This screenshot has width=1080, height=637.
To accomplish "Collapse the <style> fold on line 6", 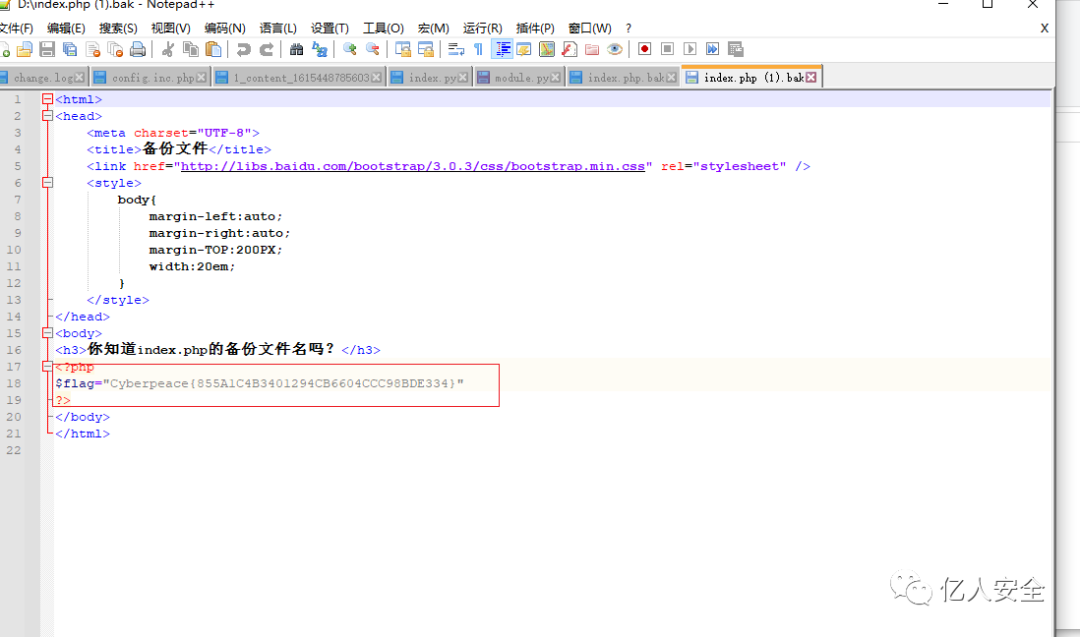I will tap(48, 182).
